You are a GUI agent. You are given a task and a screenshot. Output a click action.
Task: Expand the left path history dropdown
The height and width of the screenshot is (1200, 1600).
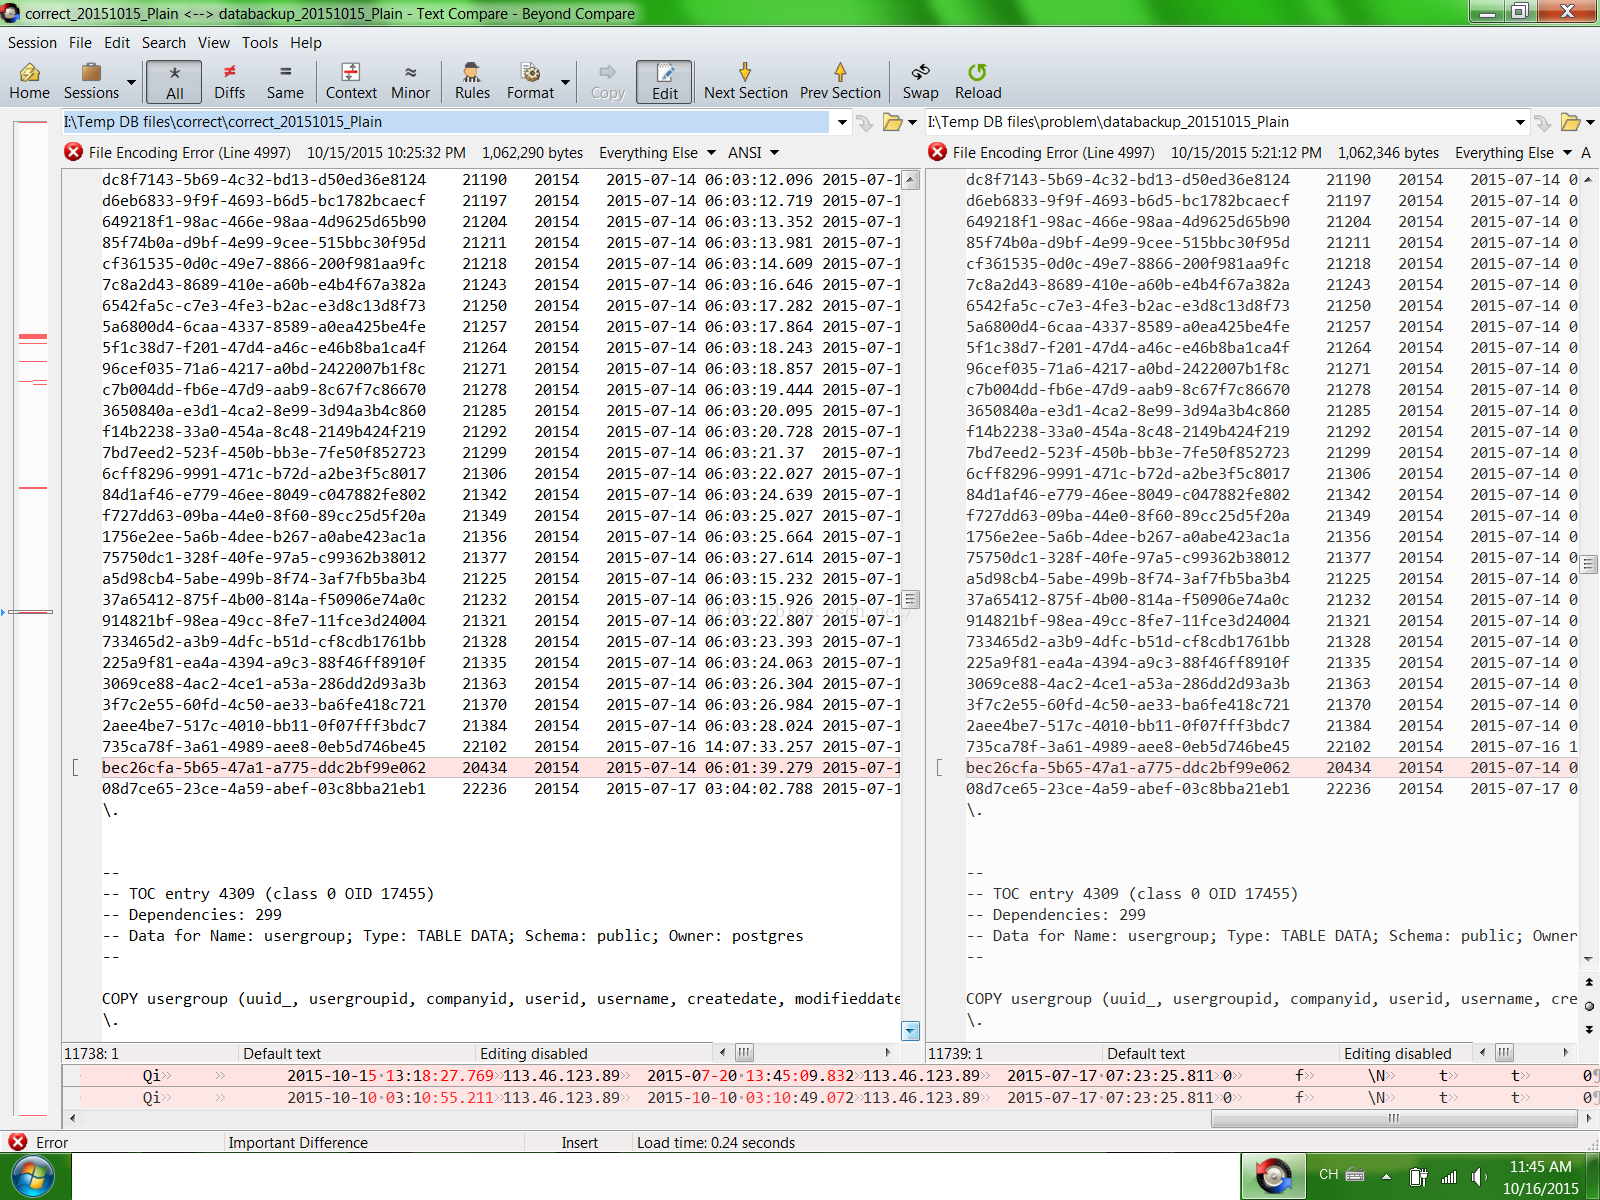tap(841, 122)
